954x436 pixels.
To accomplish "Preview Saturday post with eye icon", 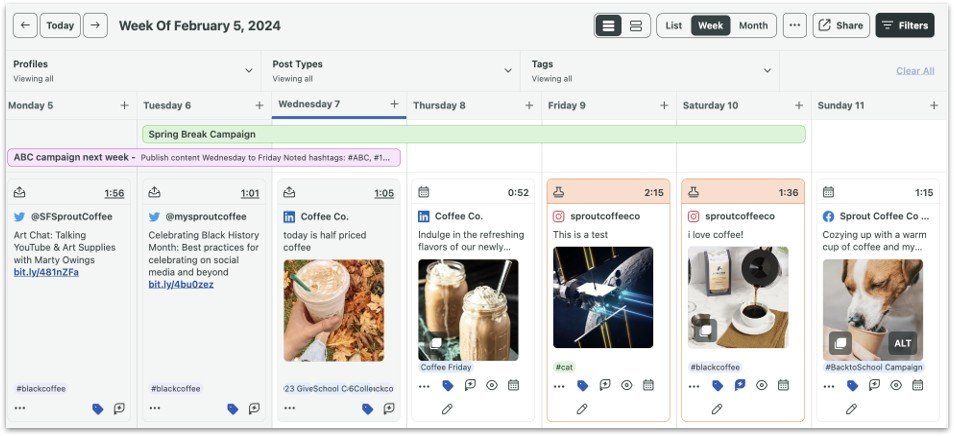I will click(761, 385).
